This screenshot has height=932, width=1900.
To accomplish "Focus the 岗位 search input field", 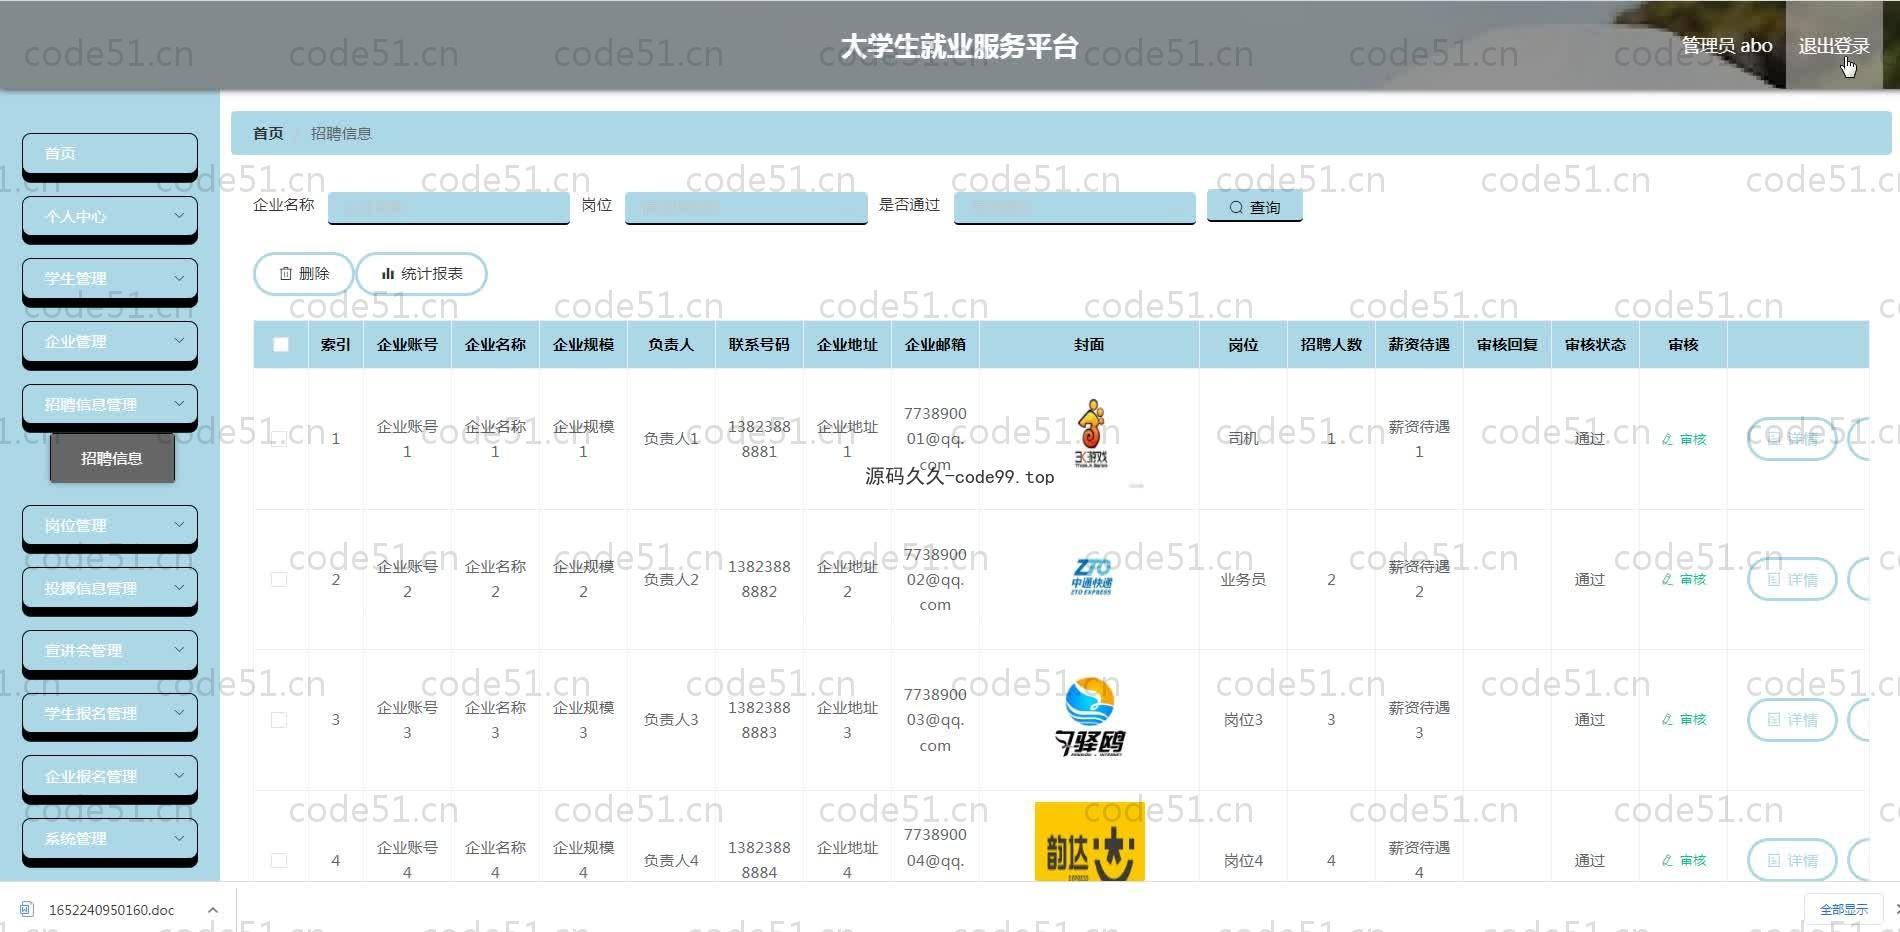I will click(745, 207).
